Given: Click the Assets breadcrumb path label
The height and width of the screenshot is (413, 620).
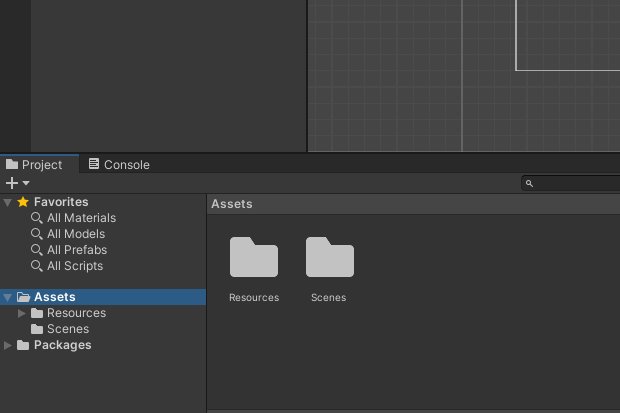Looking at the screenshot, I should 231,204.
